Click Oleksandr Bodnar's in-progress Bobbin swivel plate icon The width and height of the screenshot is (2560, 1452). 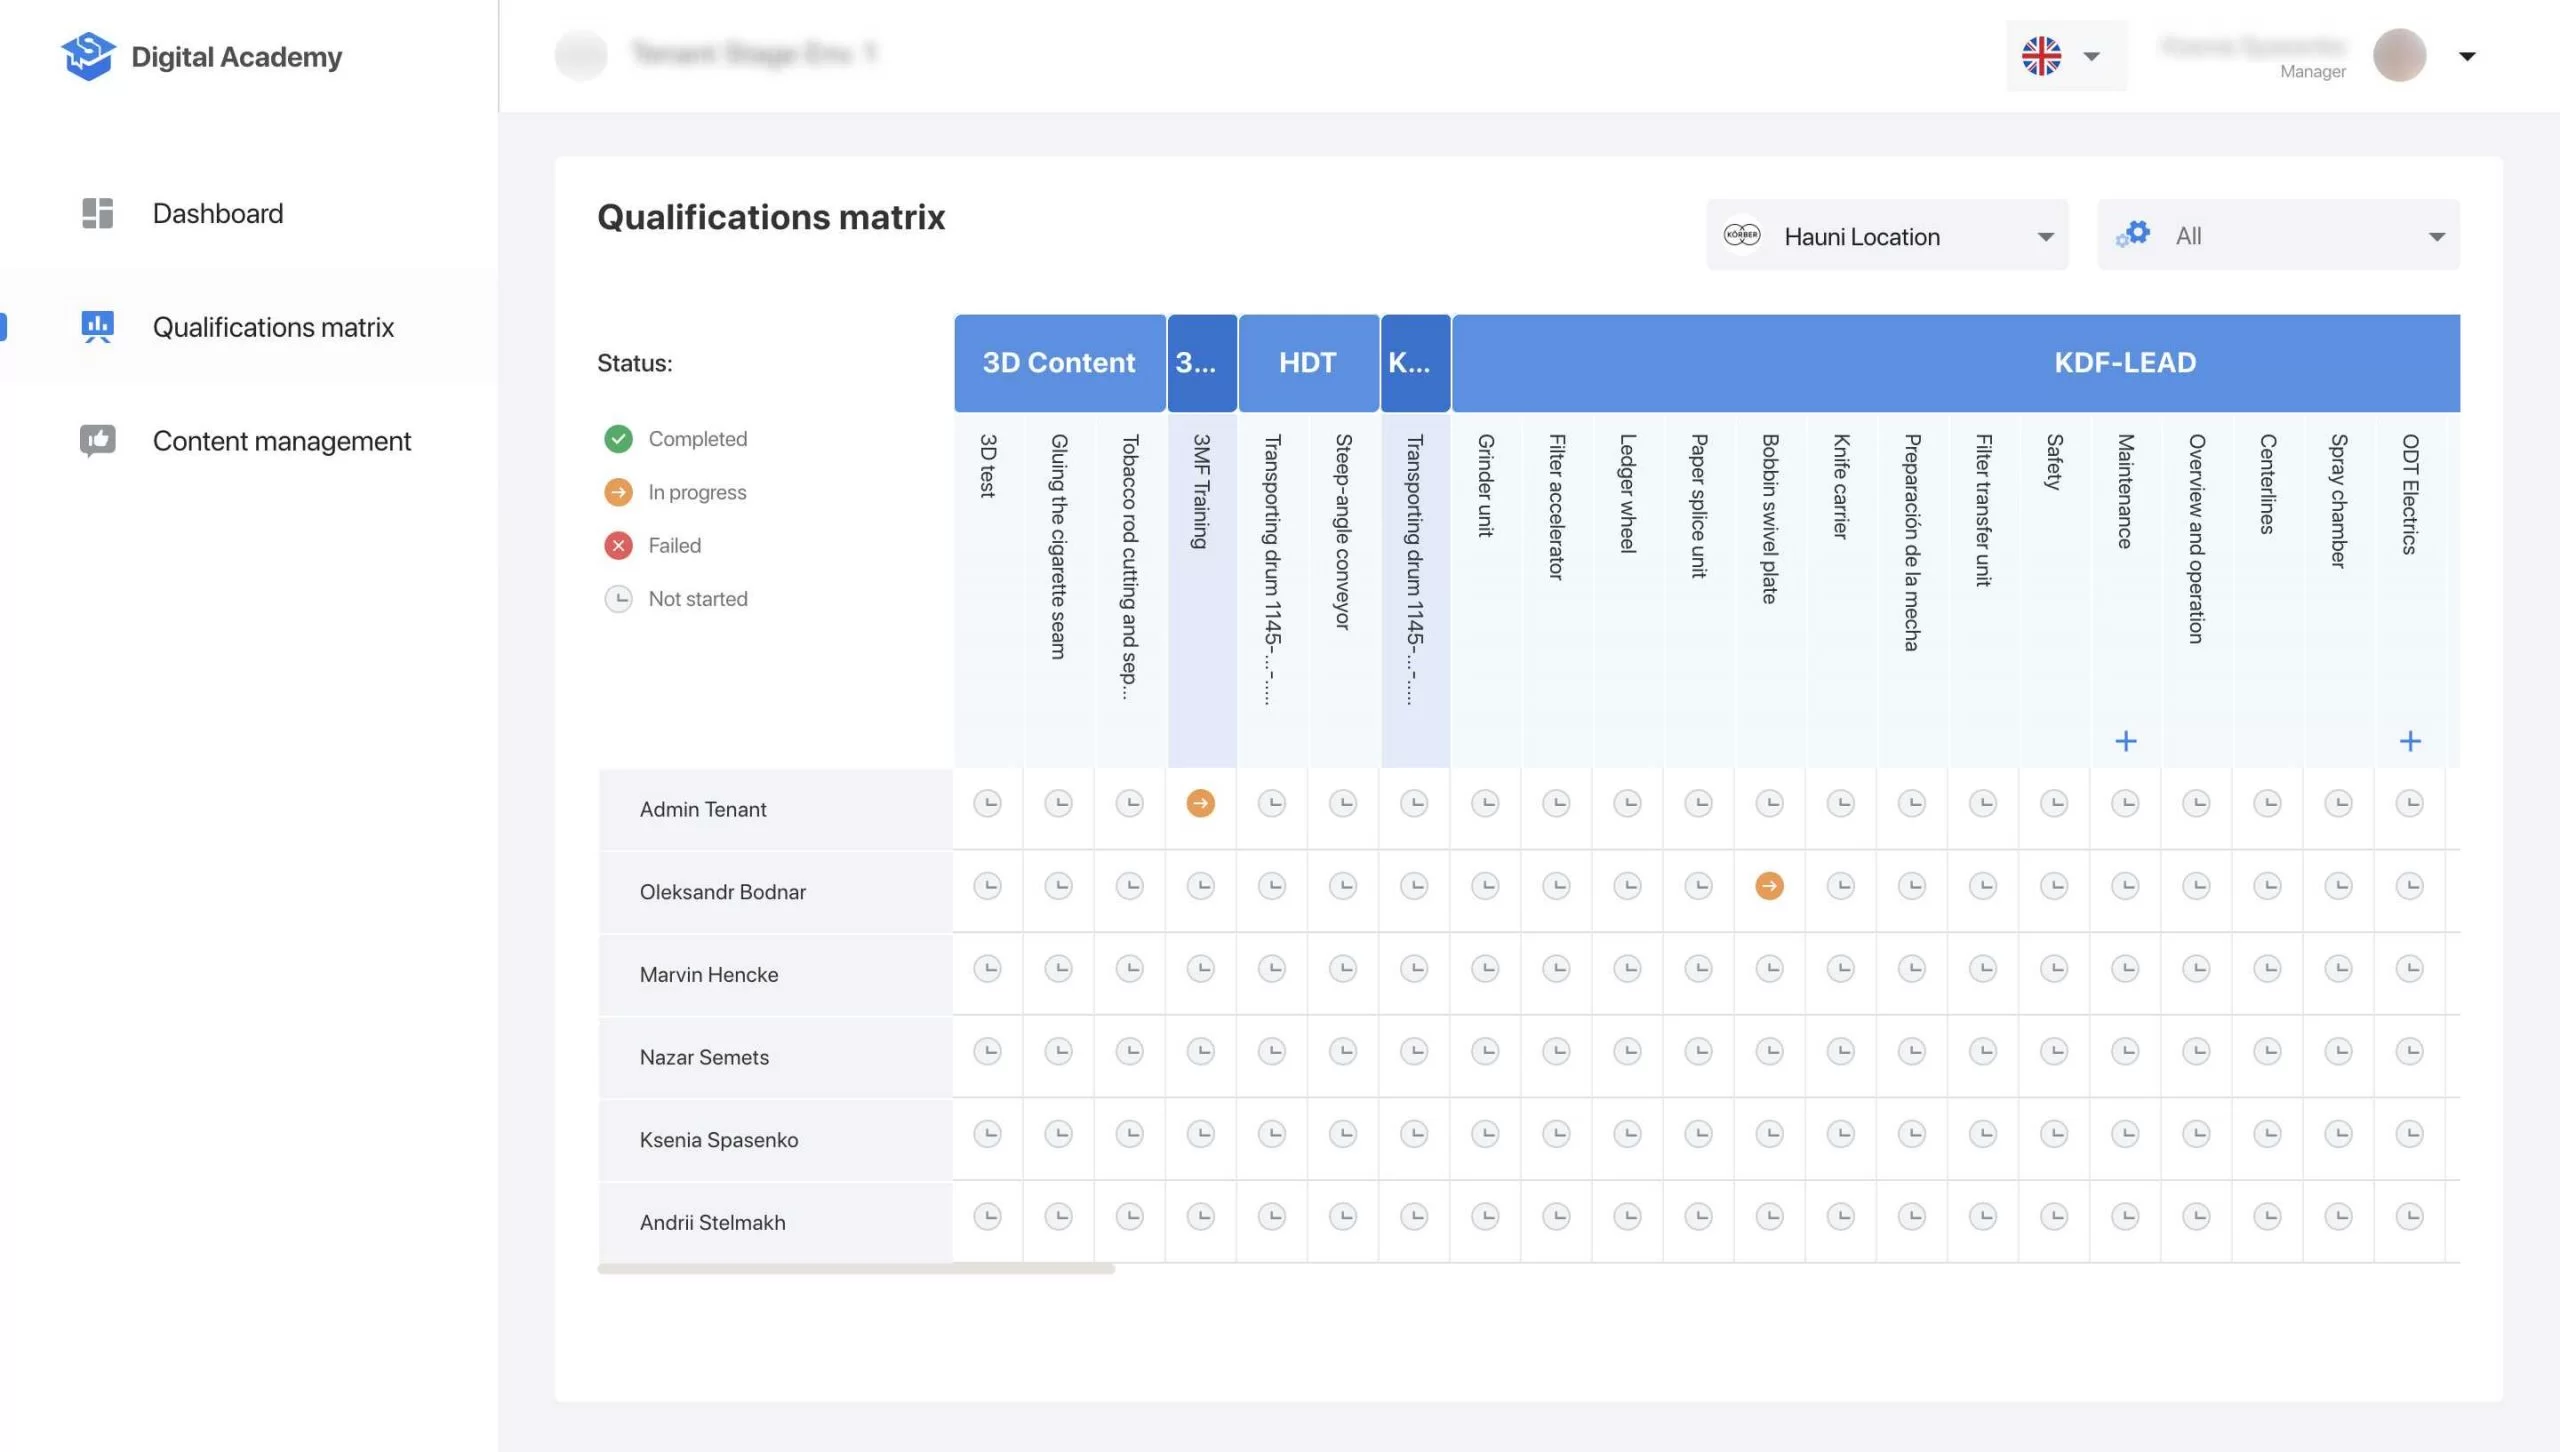(x=1769, y=886)
